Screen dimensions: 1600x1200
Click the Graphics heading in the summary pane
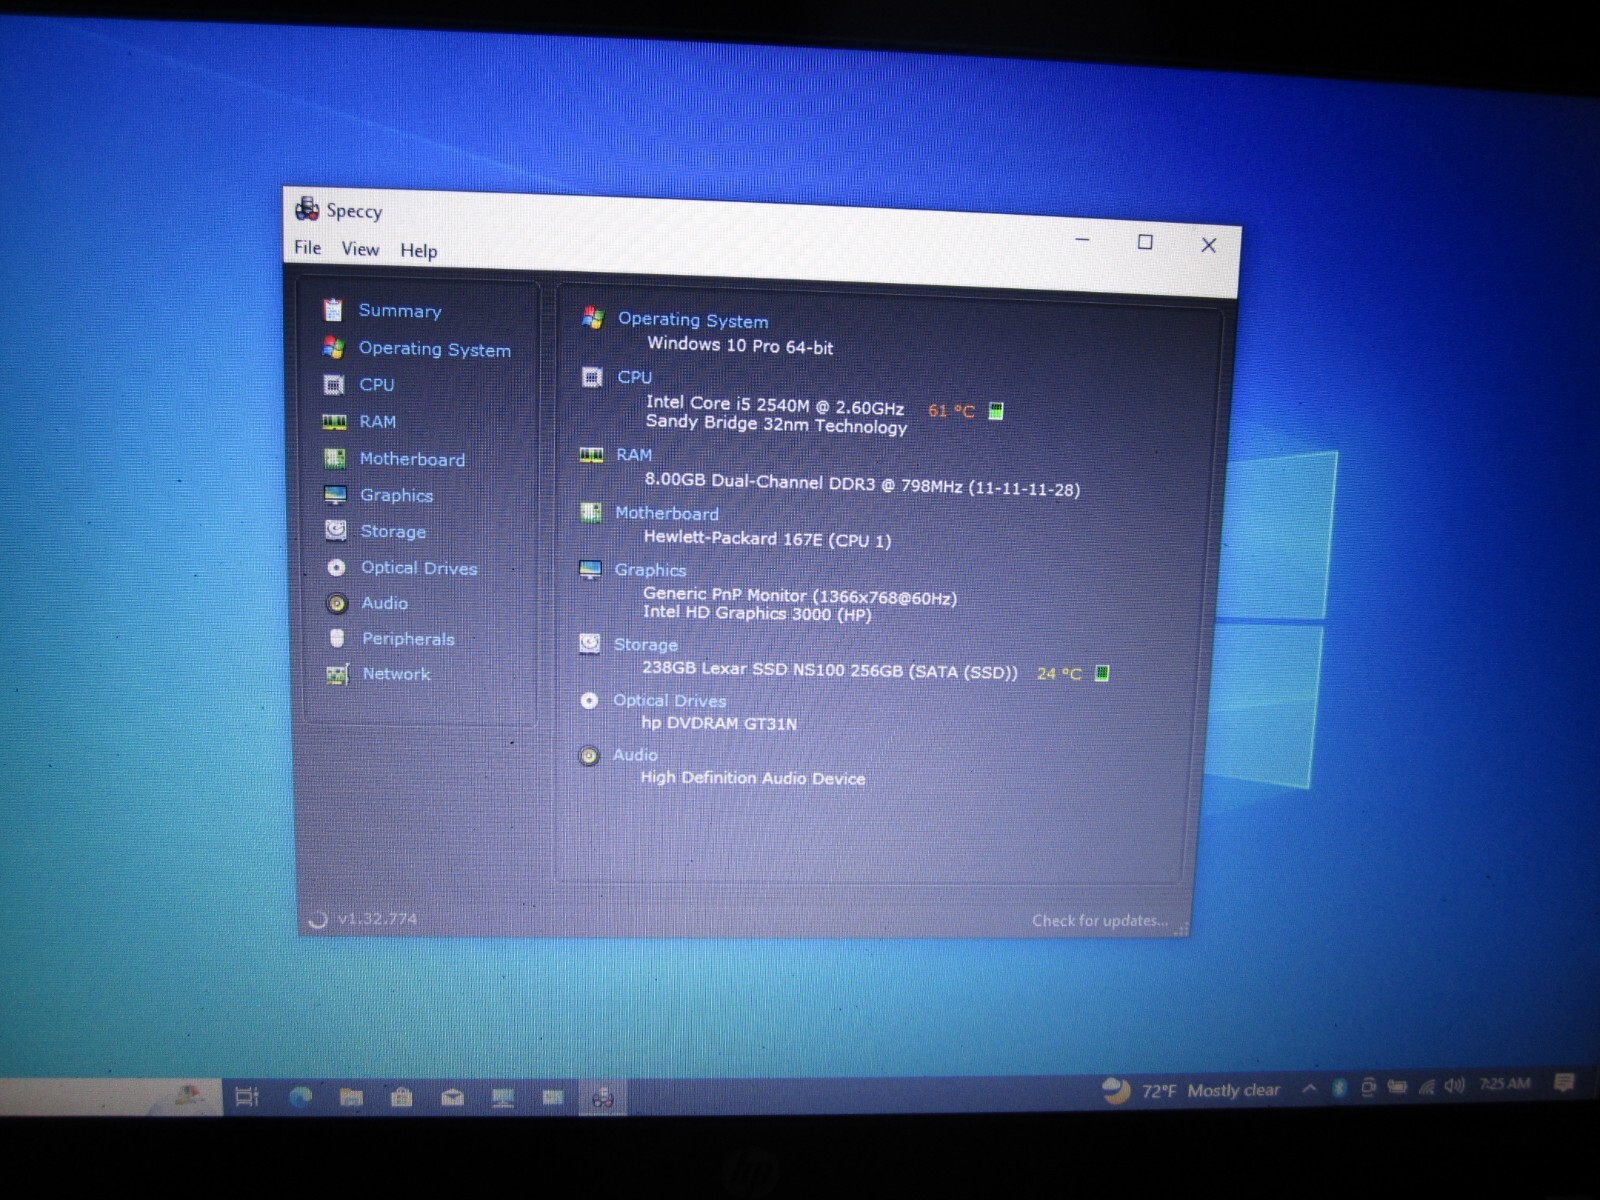(x=650, y=570)
